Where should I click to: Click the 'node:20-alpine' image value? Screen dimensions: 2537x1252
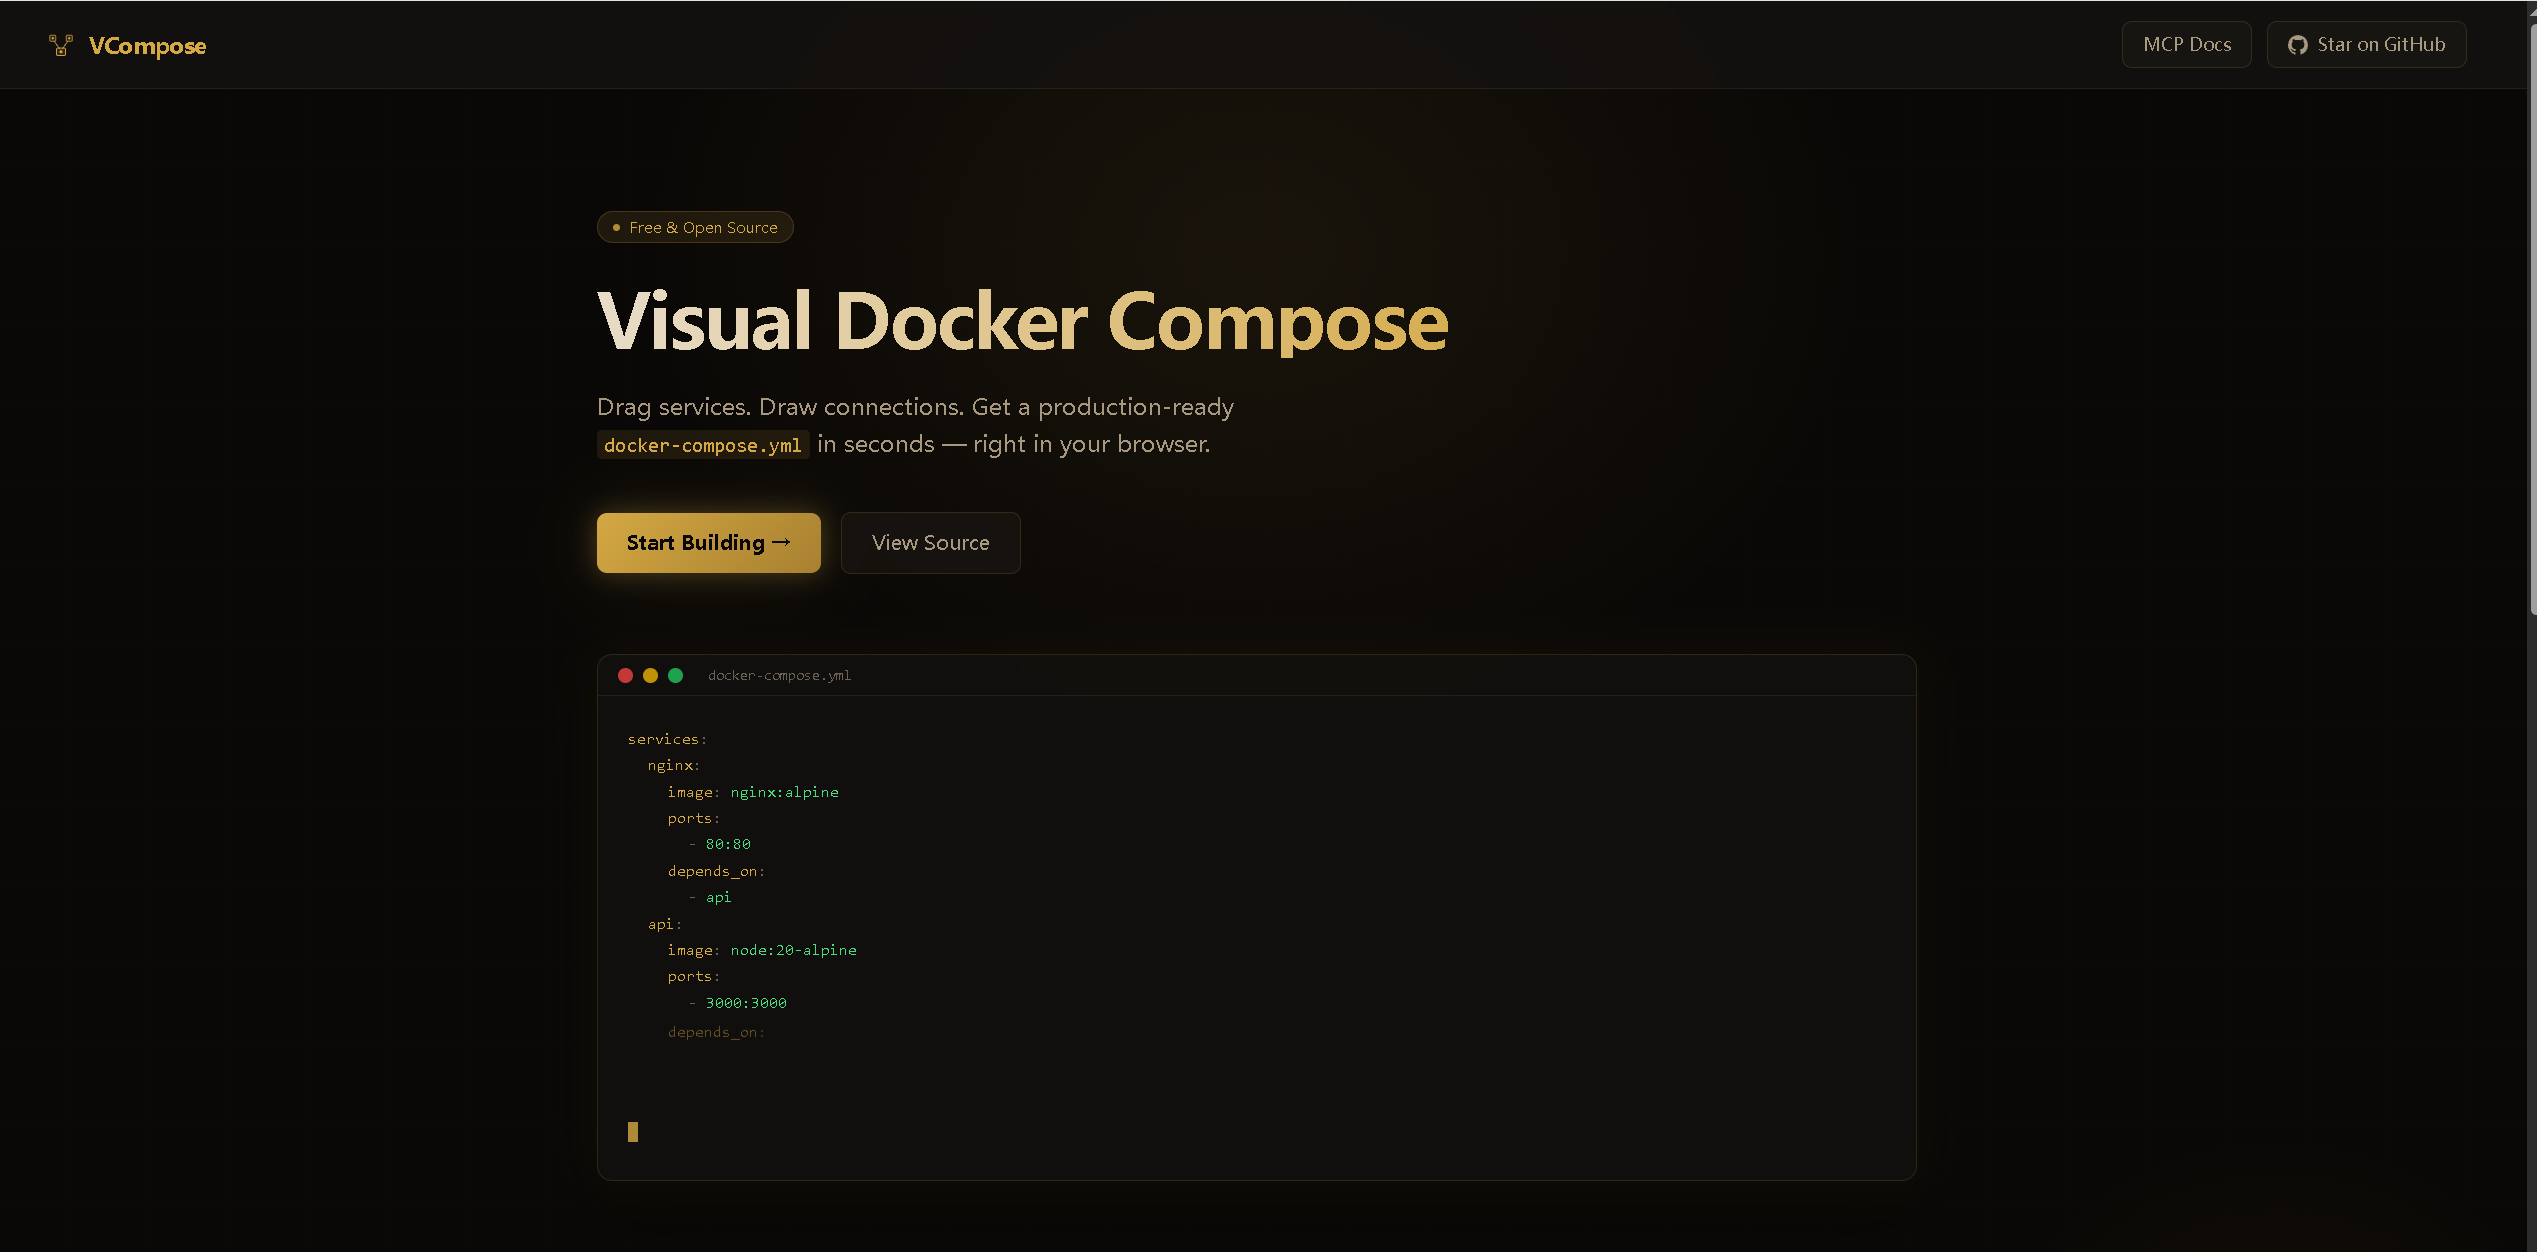793,950
